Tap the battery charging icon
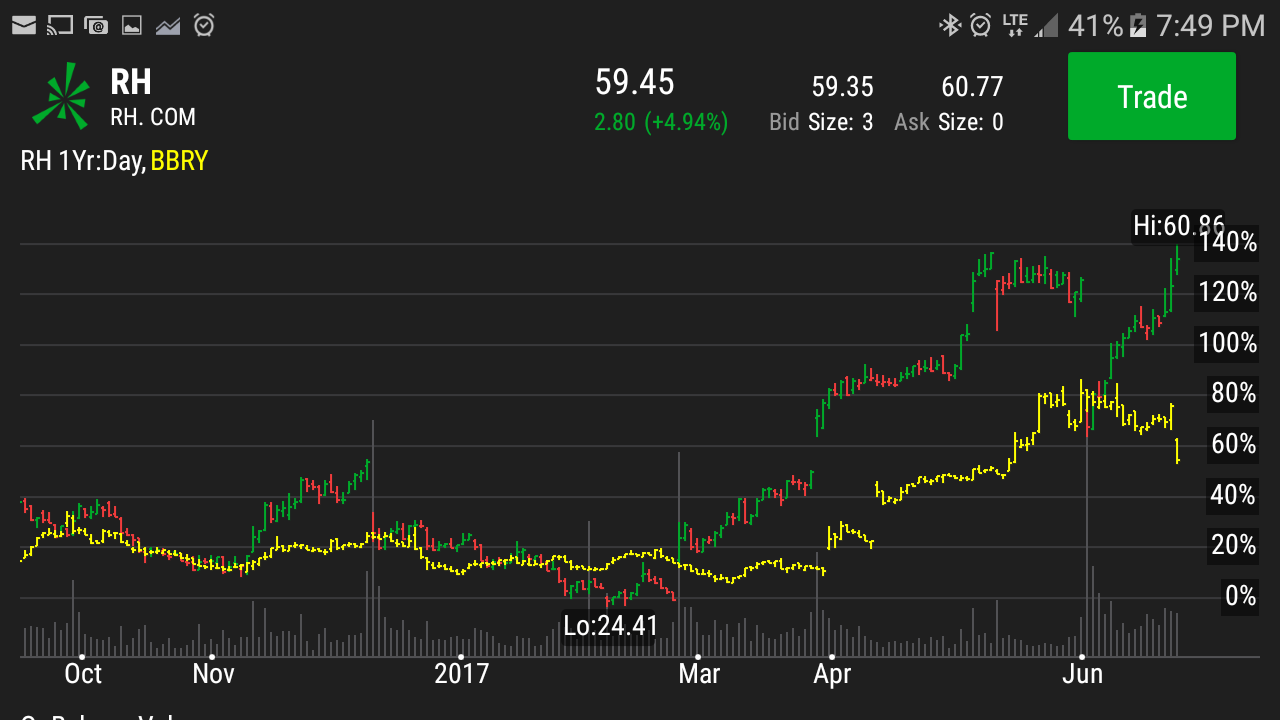The height and width of the screenshot is (720, 1280). point(1137,25)
